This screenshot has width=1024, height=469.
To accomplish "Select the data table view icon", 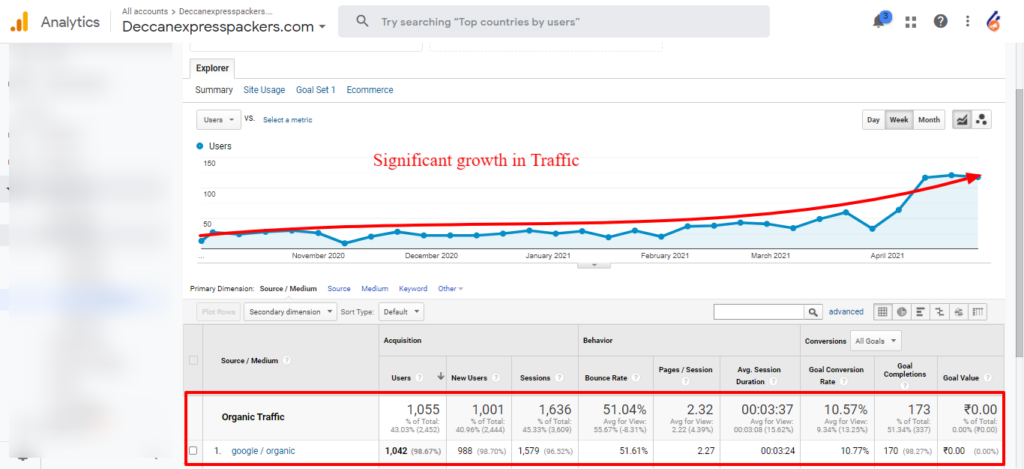I will click(882, 312).
